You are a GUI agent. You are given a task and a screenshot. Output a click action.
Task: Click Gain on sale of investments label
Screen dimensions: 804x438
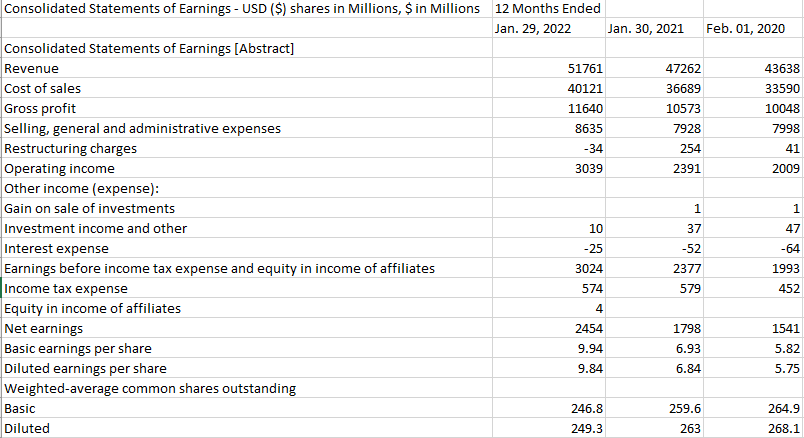[x=90, y=209]
